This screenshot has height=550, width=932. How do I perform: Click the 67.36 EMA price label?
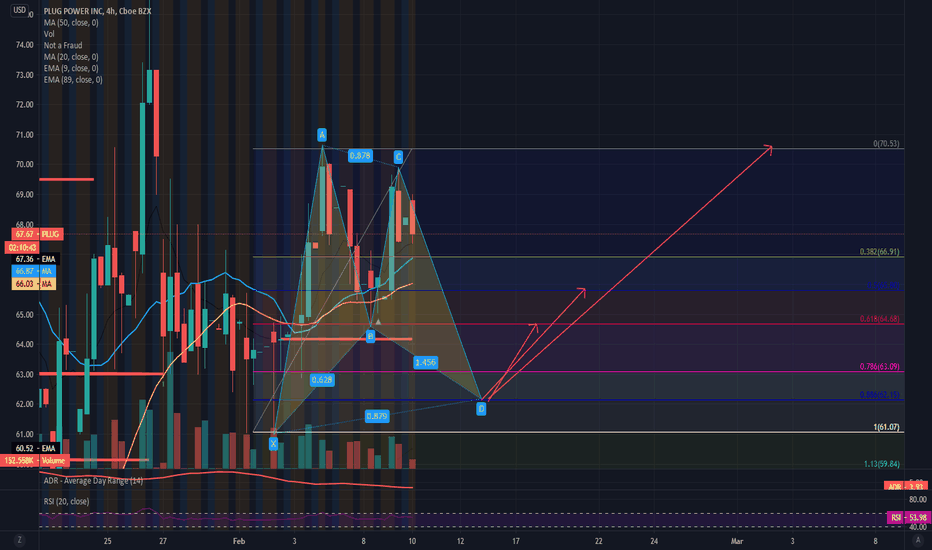tap(34, 259)
